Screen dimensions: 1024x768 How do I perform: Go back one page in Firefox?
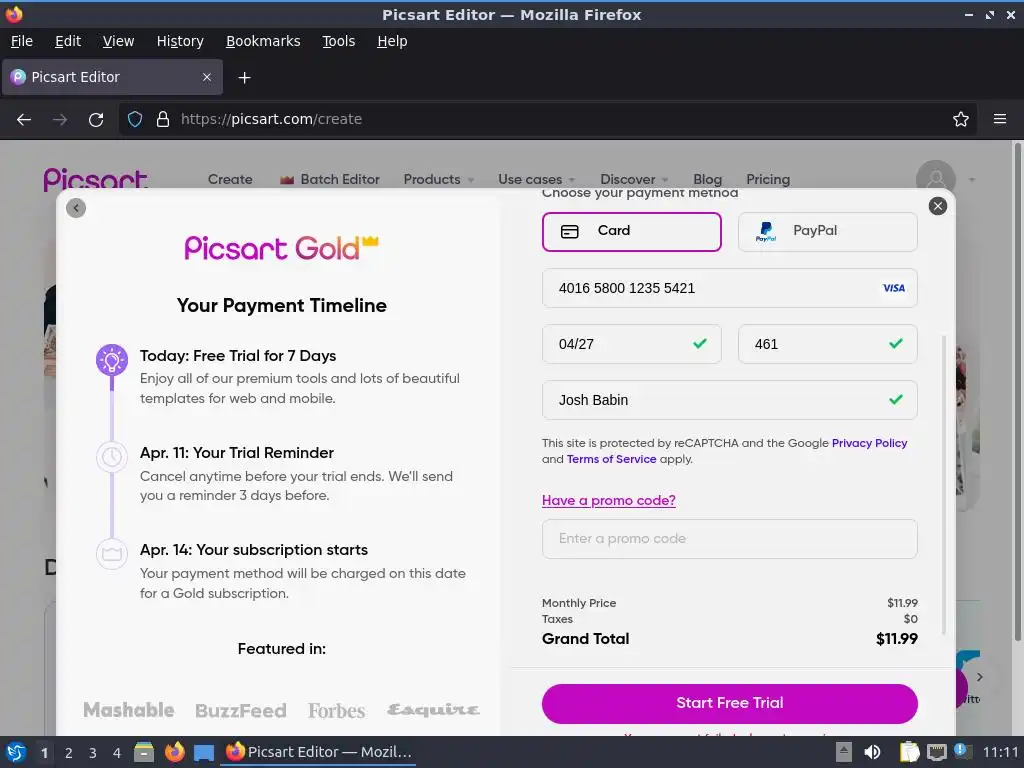click(24, 120)
